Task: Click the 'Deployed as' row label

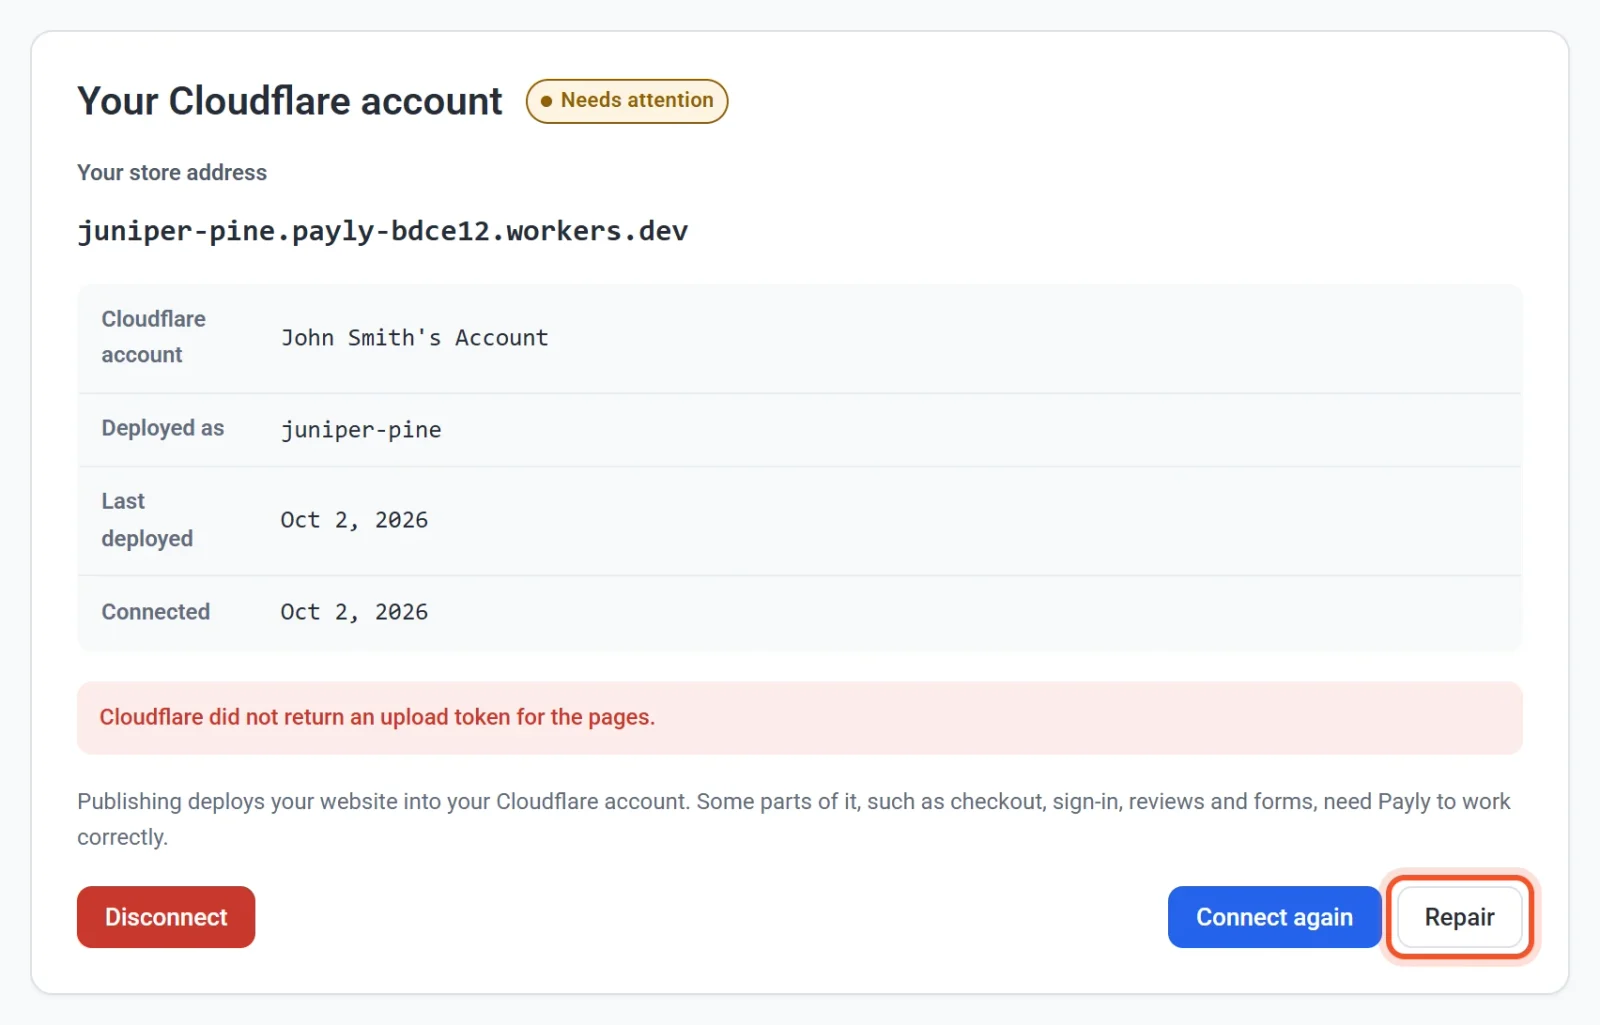Action: tap(163, 428)
